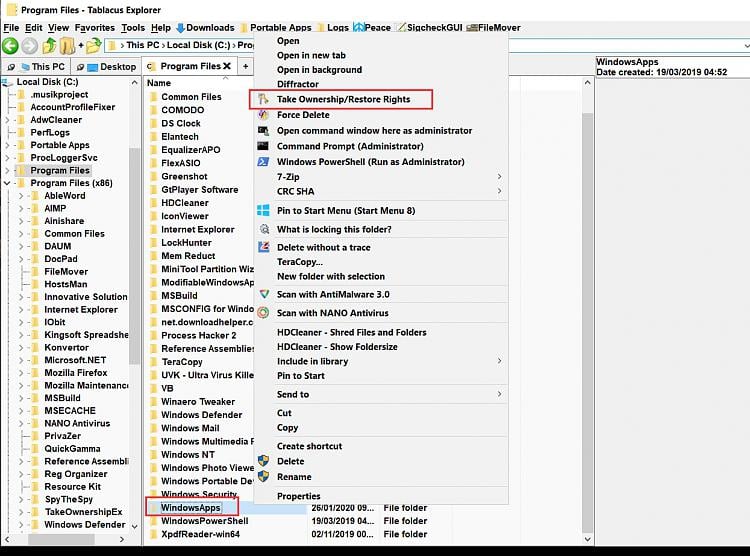Open the address bar dropdown arrow
This screenshot has width=750, height=556.
pyautogui.click(x=746, y=45)
